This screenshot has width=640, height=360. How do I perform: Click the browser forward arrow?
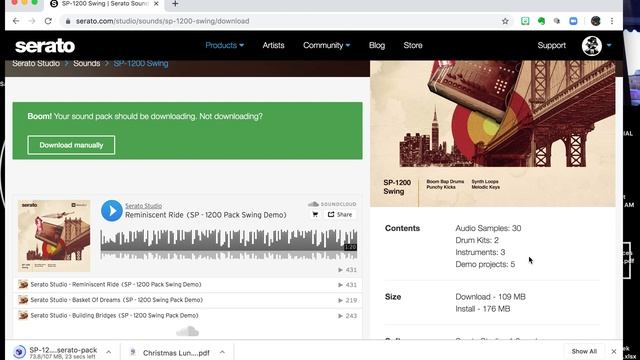[x=32, y=21]
